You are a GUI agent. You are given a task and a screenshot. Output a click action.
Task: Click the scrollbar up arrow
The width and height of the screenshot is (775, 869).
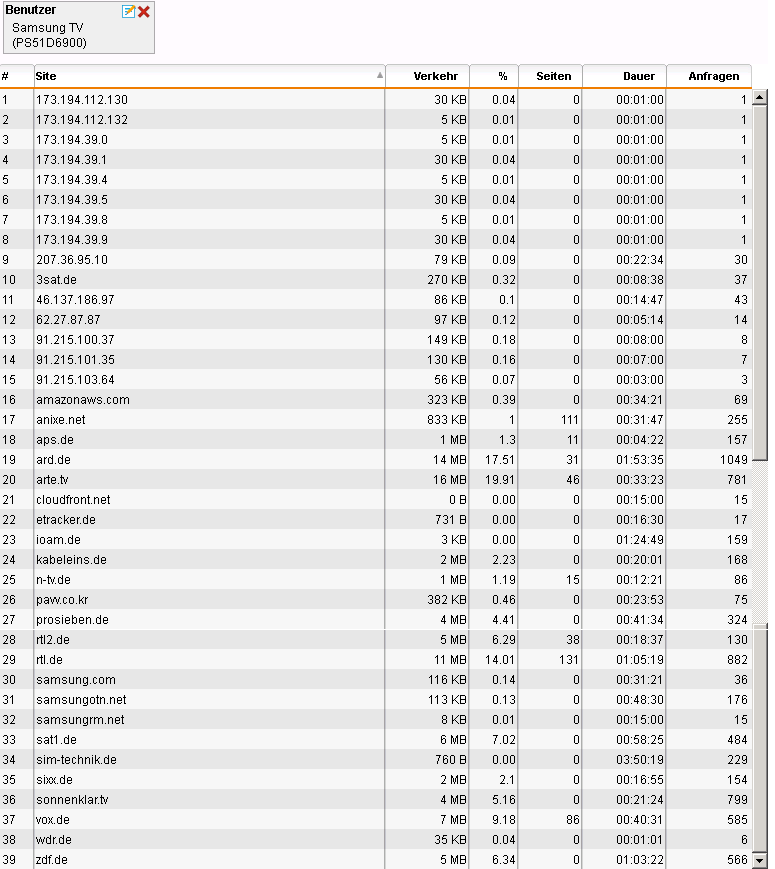(759, 97)
